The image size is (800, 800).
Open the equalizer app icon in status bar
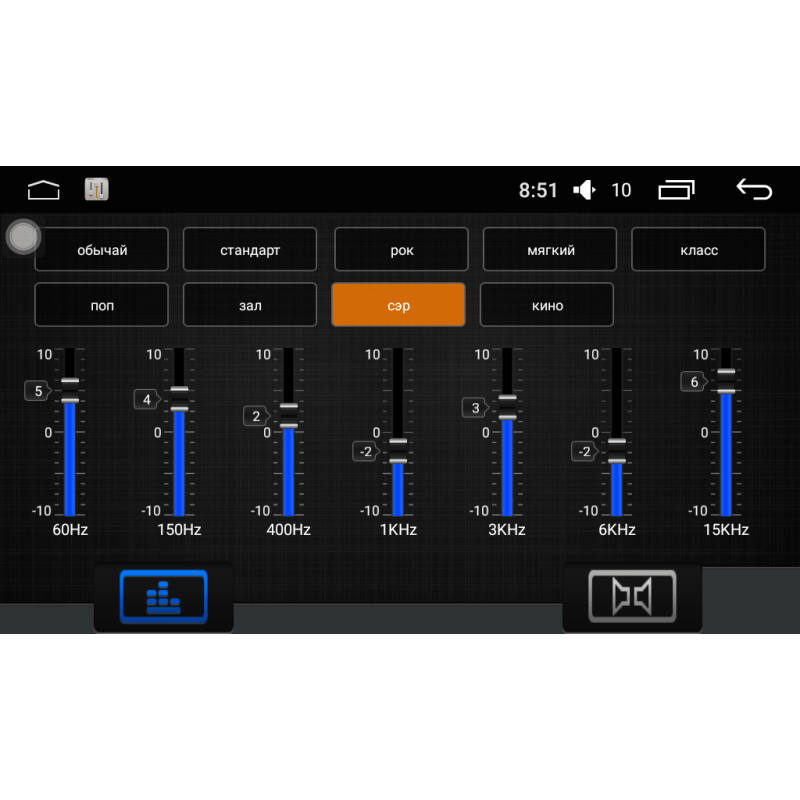[96, 190]
